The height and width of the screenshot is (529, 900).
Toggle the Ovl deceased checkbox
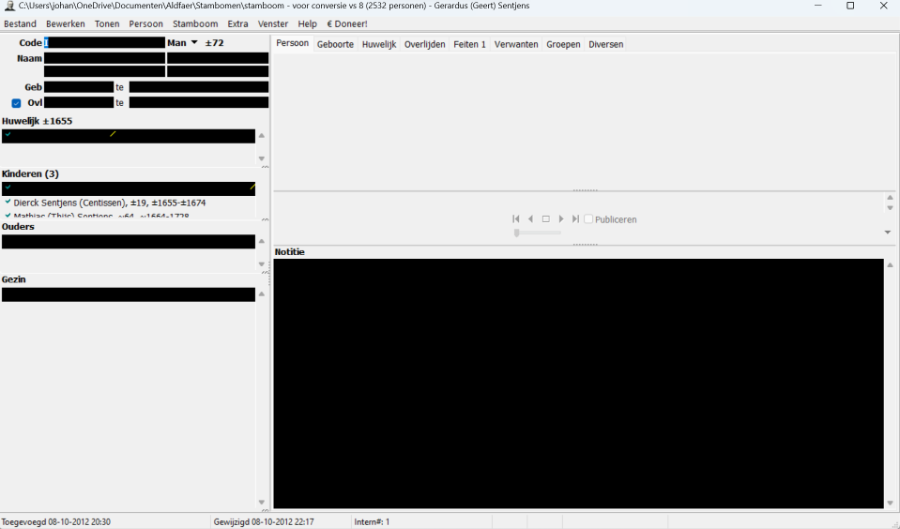pyautogui.click(x=16, y=103)
